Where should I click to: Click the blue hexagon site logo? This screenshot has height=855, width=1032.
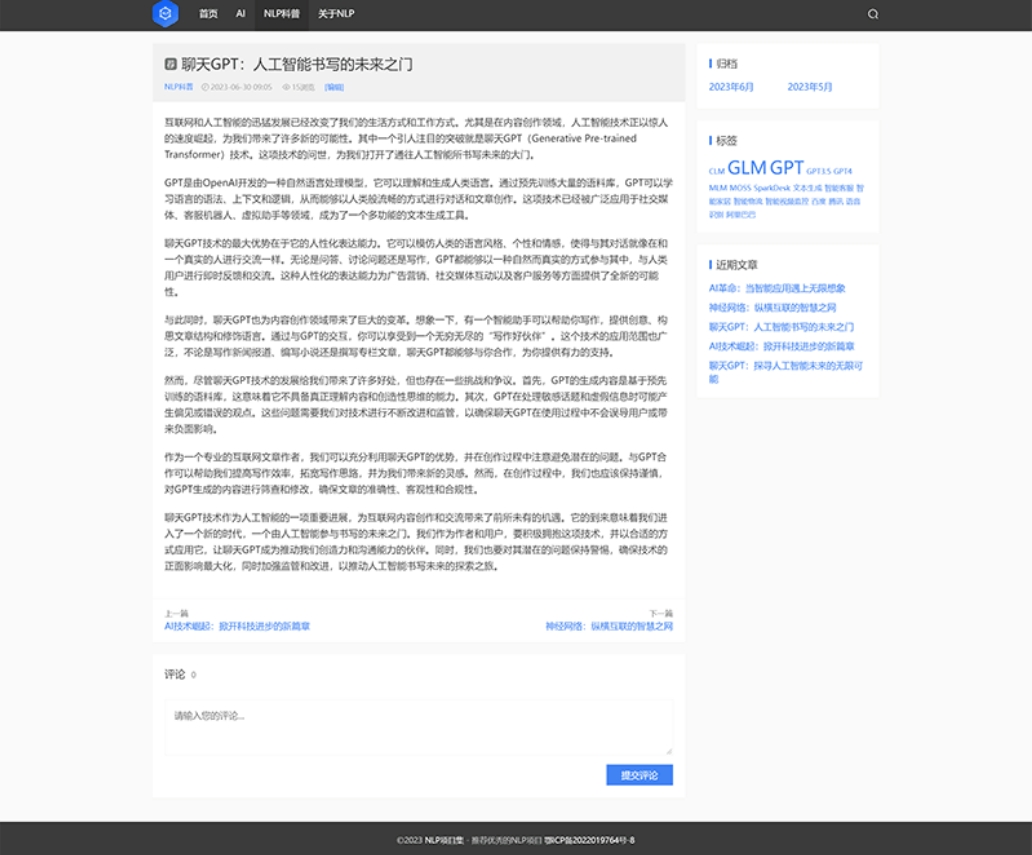click(165, 13)
